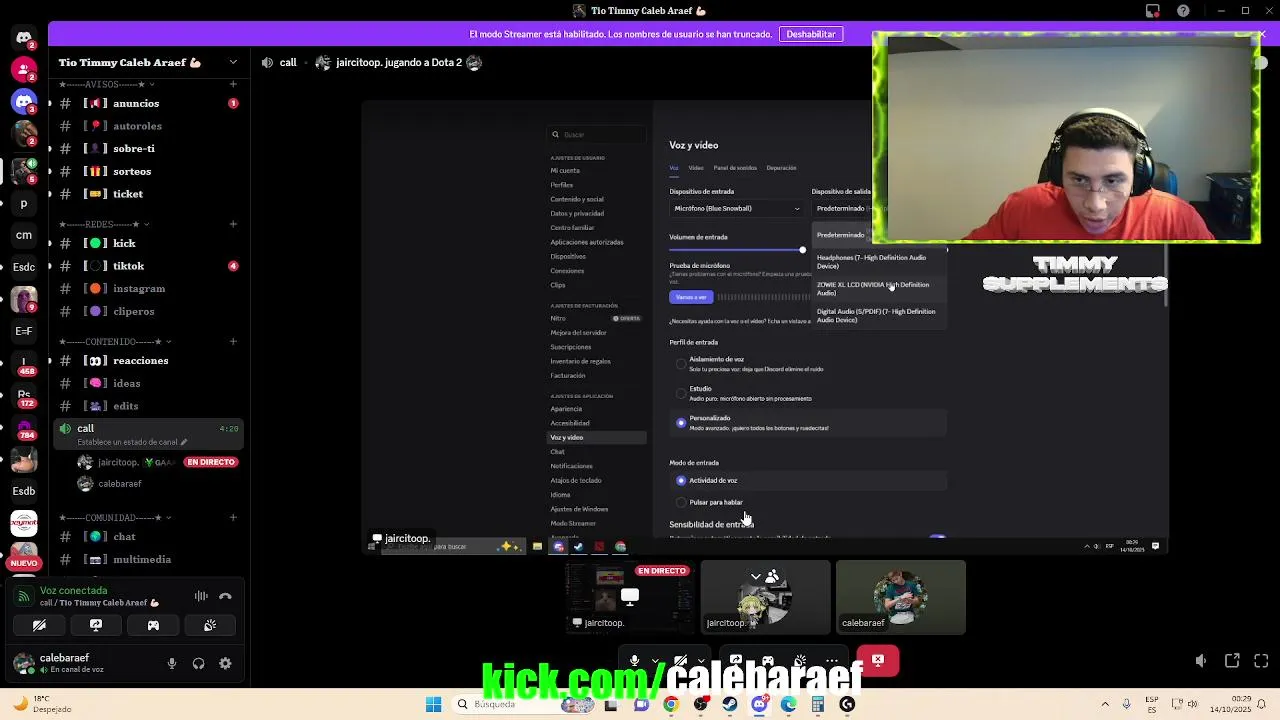Switch to Panel de sonidos tab in stream

coord(735,168)
